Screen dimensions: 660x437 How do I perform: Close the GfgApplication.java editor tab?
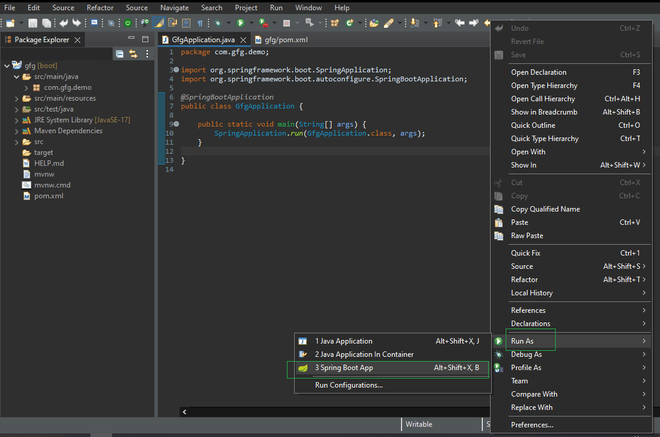pyautogui.click(x=244, y=39)
